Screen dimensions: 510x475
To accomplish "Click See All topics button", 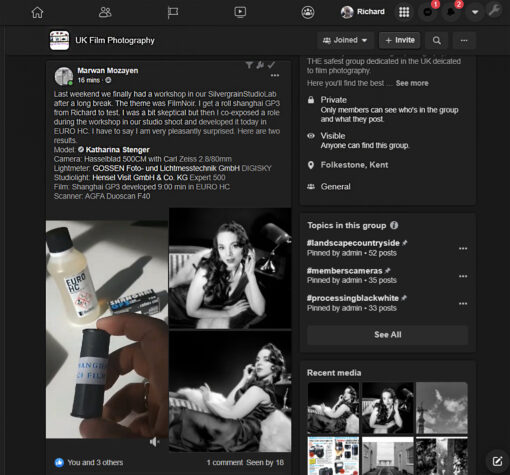I will coord(388,335).
